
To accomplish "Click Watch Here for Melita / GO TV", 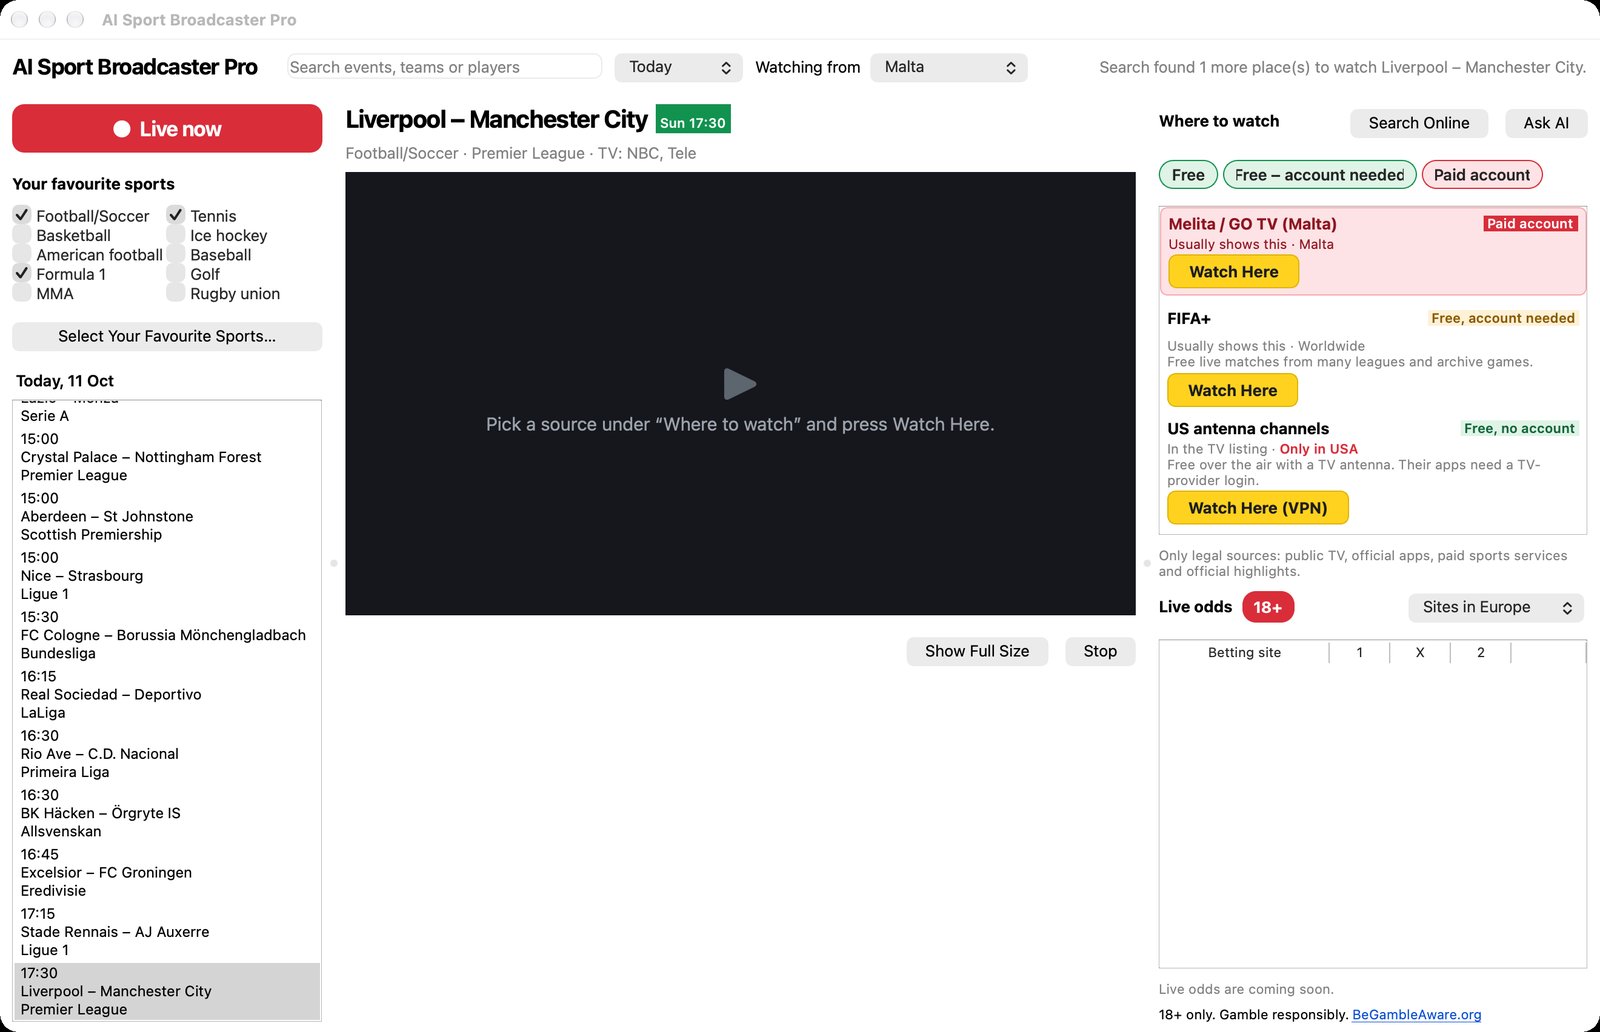I will click(1233, 272).
